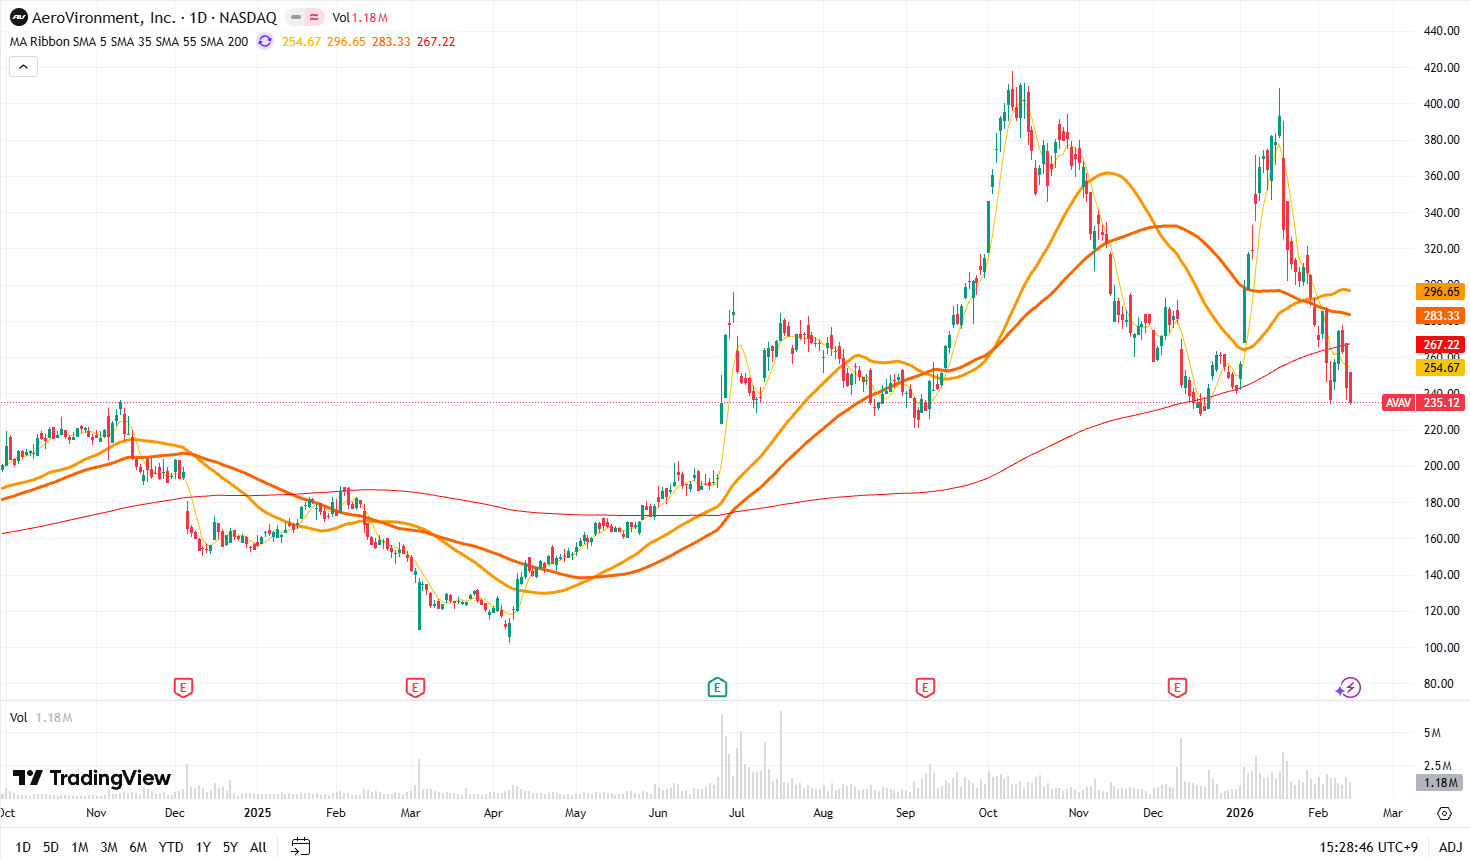The width and height of the screenshot is (1470, 859).
Task: Open the earnings marker near Sep 2025
Action: tap(925, 687)
